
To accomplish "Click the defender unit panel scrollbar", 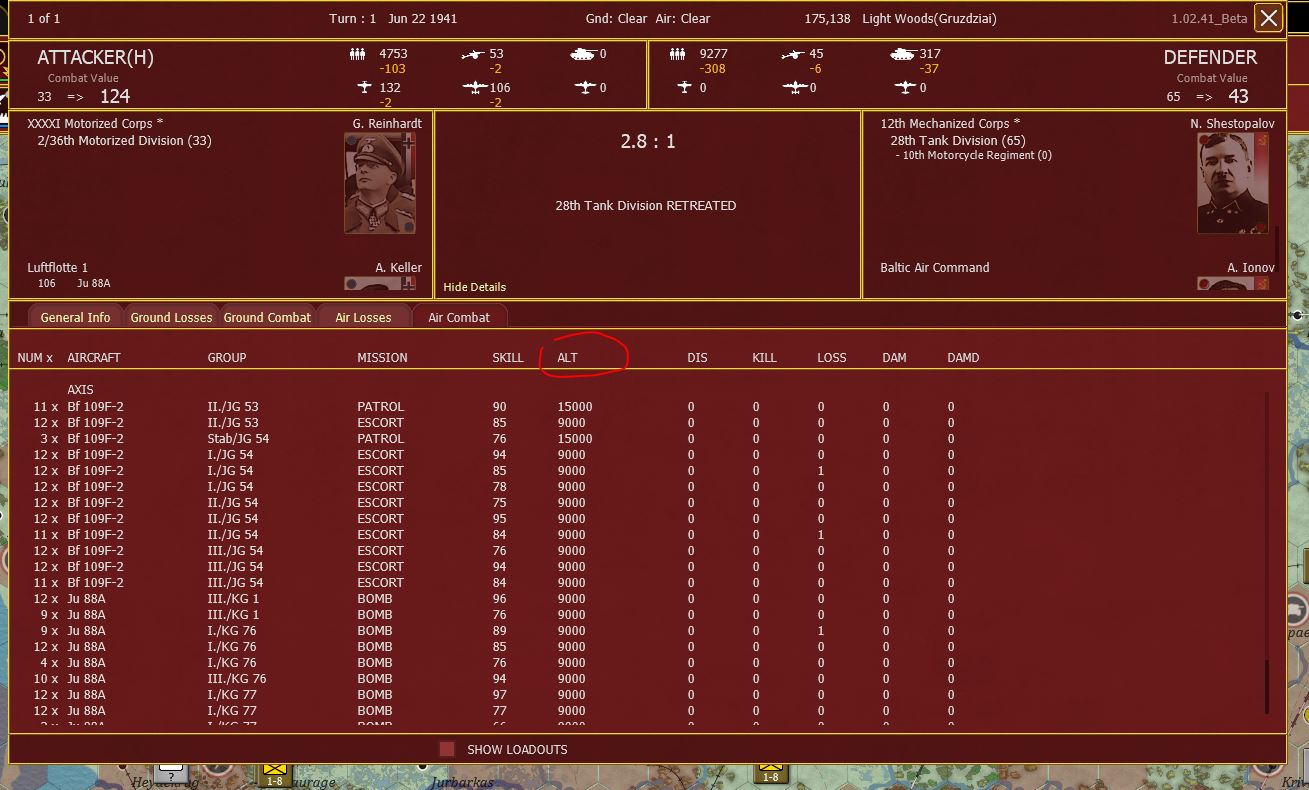I will coord(1277,250).
